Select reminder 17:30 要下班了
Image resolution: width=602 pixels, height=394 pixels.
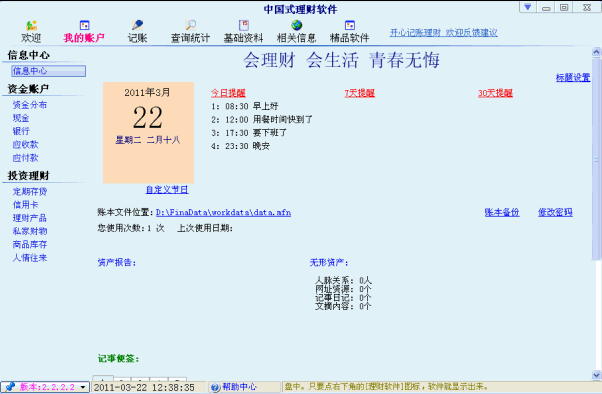click(x=249, y=133)
